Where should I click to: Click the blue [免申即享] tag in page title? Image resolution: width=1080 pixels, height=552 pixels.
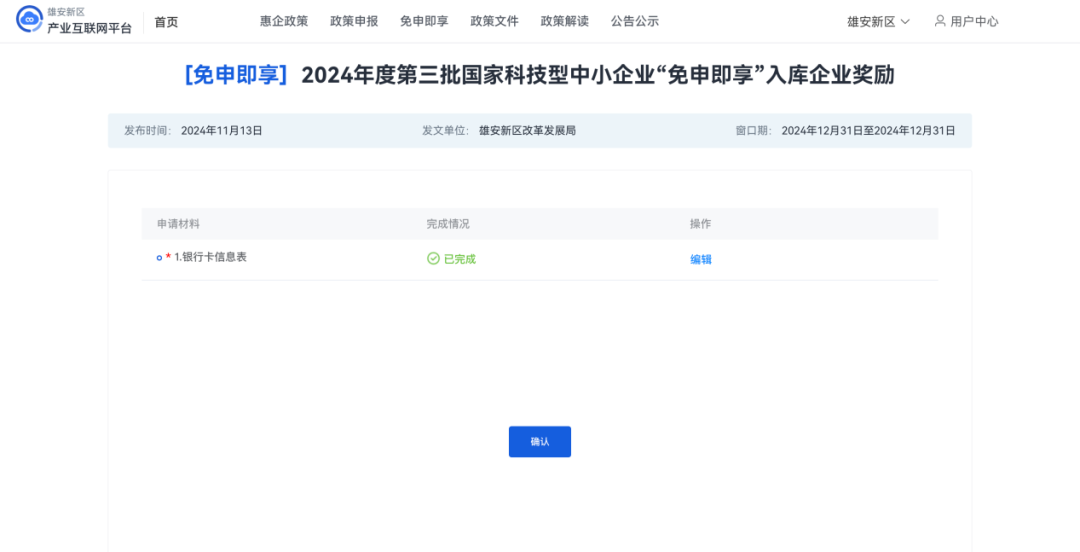[236, 75]
